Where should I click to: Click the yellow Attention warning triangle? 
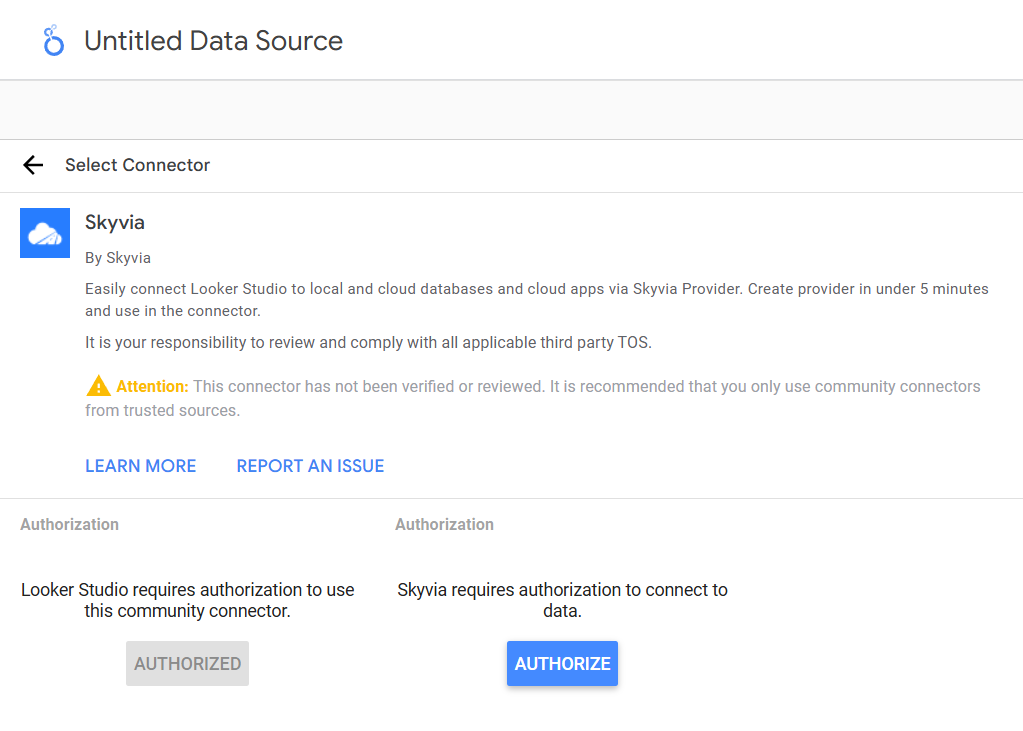click(97, 385)
